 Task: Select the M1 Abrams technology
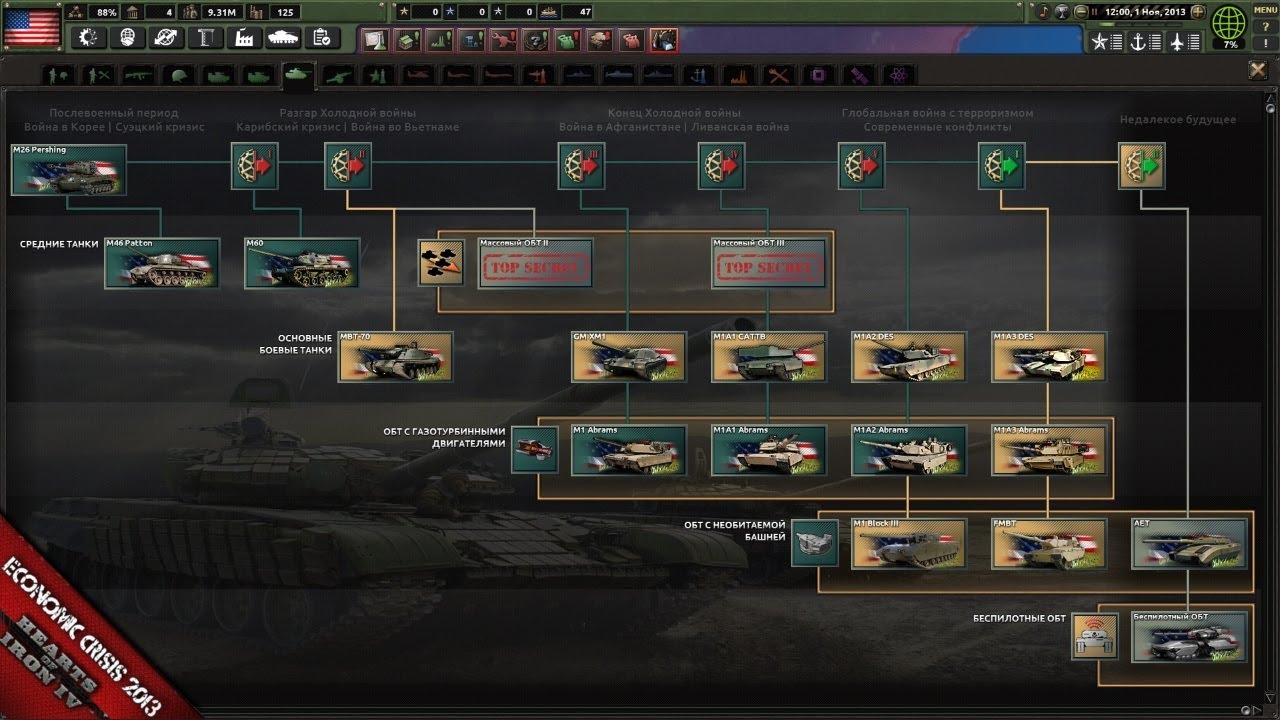pyautogui.click(x=629, y=450)
